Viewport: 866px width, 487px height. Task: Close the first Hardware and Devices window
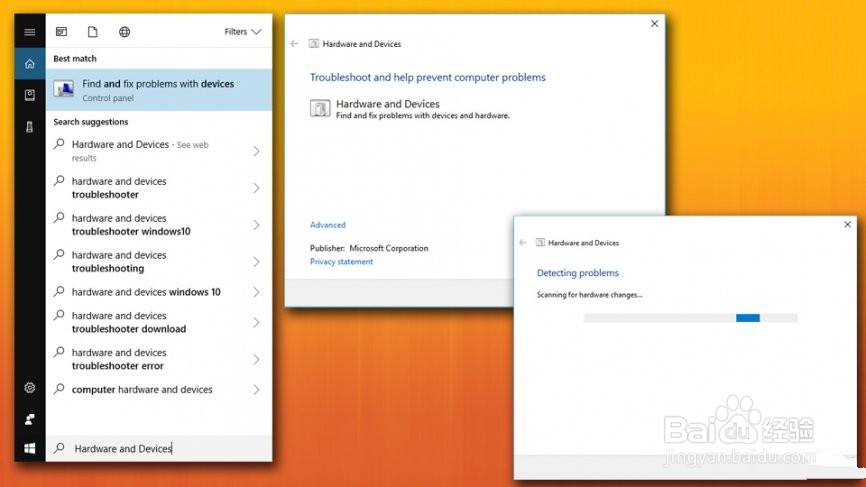654,24
